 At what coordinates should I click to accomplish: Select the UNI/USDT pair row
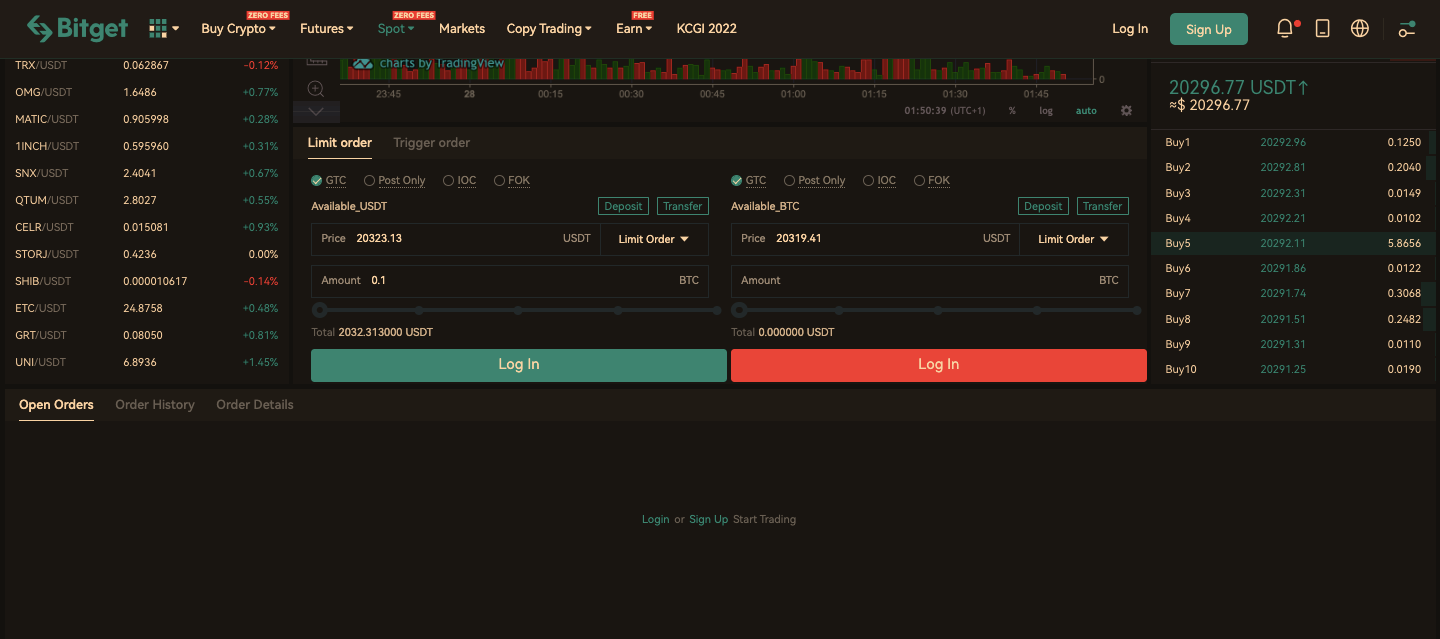[x=146, y=362]
